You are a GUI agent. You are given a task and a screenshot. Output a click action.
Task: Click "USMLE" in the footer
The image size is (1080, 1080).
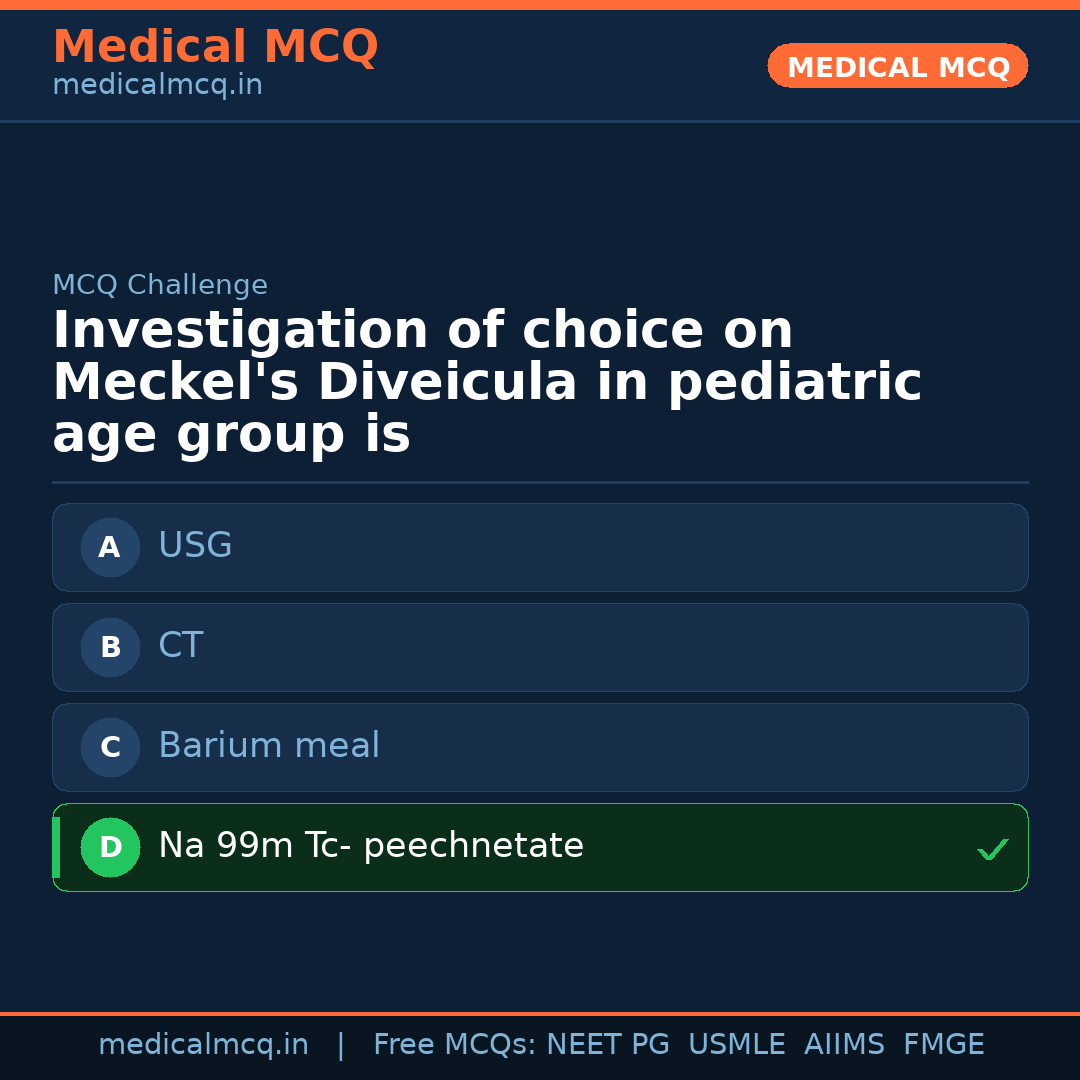coord(736,1045)
